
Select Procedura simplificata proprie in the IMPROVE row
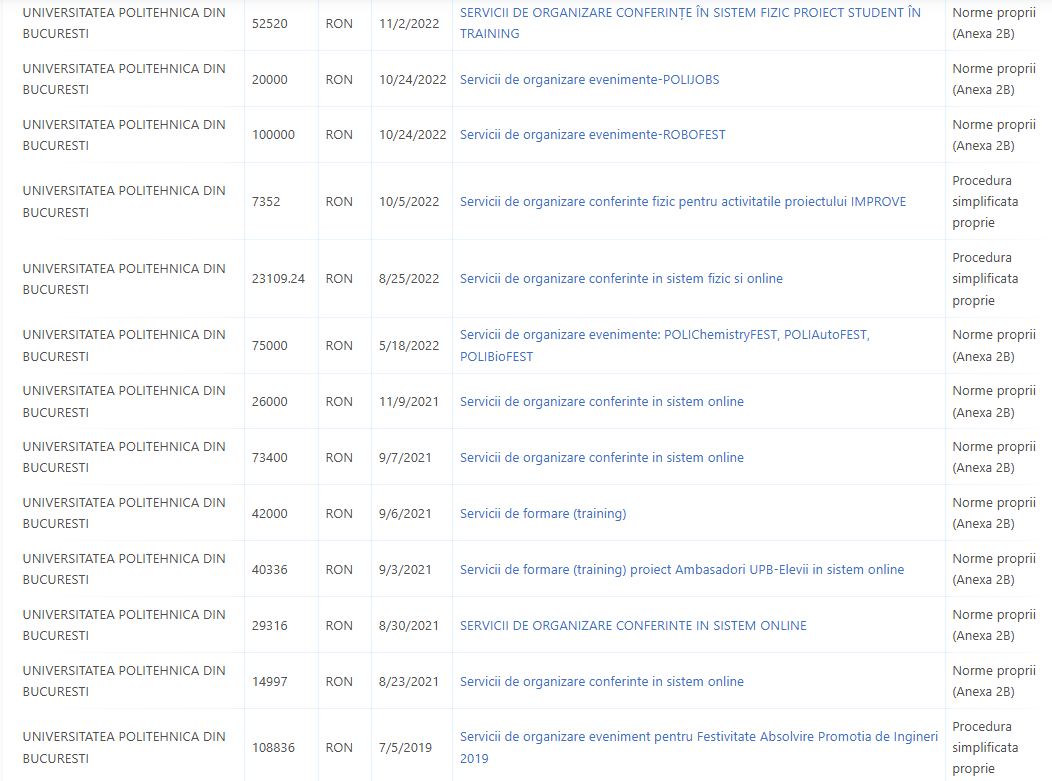click(x=985, y=201)
